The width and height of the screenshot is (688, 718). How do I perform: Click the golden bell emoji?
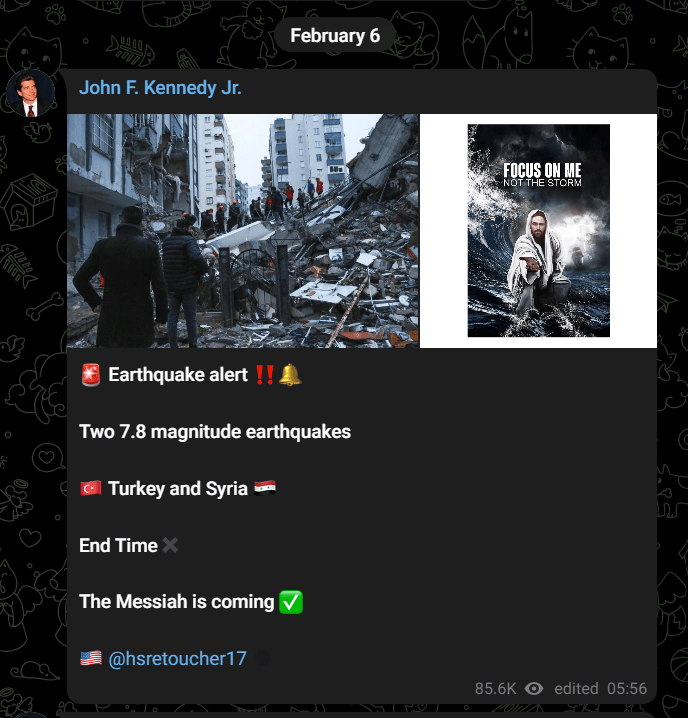290,375
